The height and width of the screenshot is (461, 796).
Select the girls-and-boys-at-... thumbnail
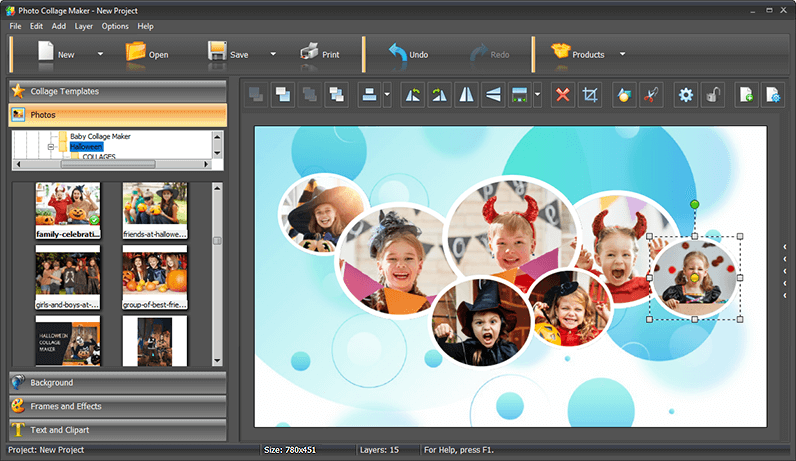[x=68, y=277]
